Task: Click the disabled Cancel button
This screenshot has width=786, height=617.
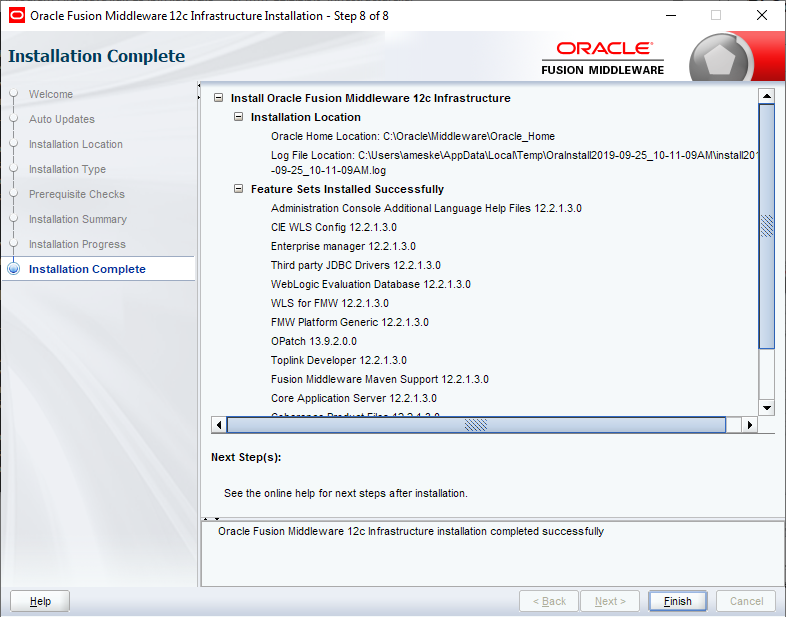Action: (x=746, y=601)
